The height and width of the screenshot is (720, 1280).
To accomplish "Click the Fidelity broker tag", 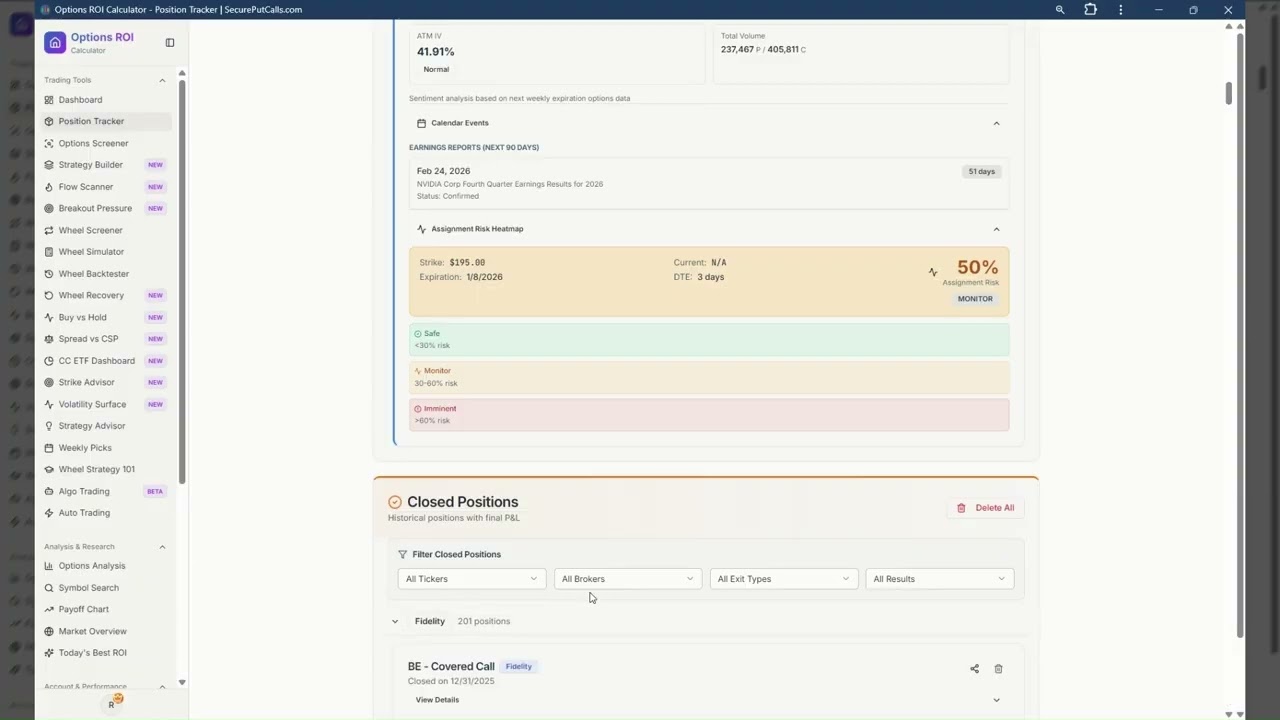I will [519, 666].
